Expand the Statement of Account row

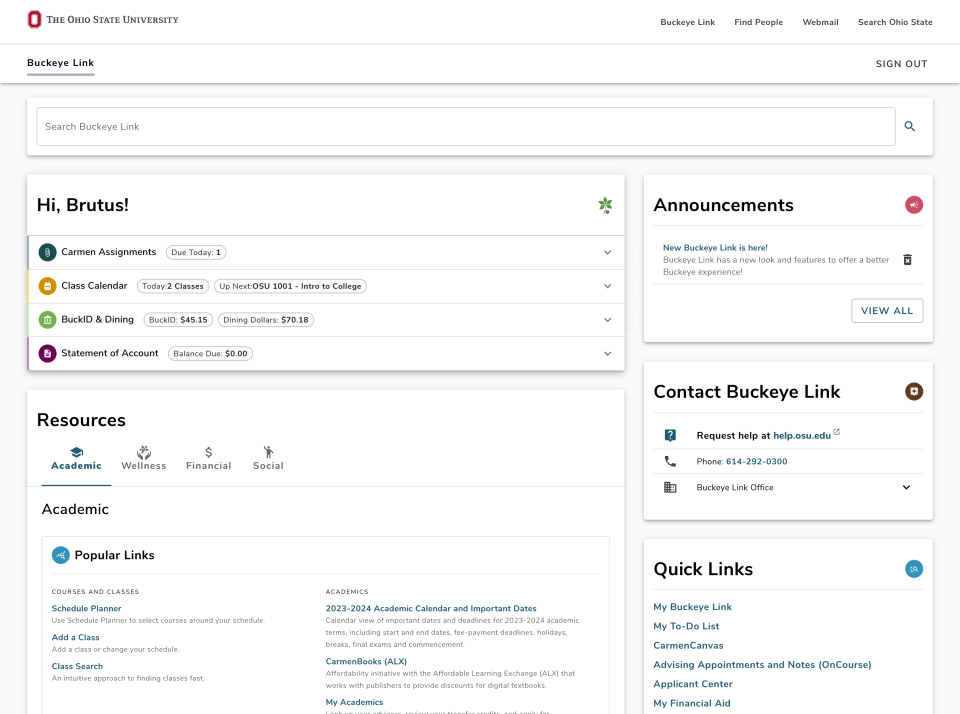click(607, 353)
